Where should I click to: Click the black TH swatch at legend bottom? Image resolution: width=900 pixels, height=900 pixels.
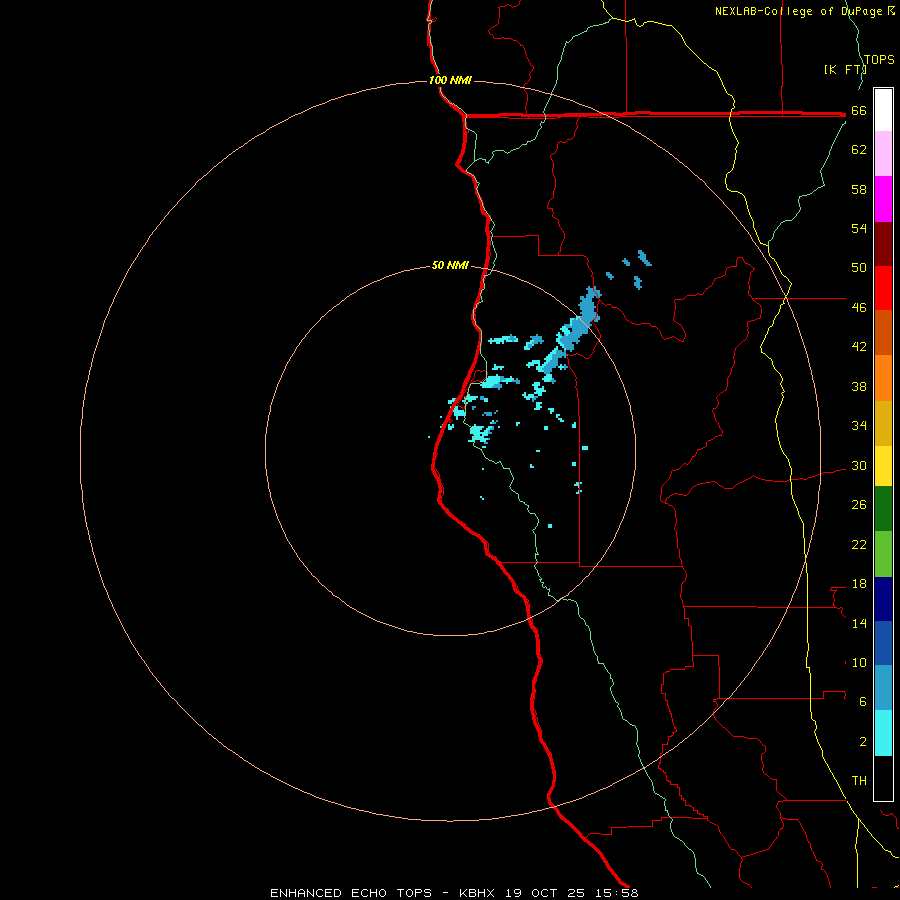[883, 778]
